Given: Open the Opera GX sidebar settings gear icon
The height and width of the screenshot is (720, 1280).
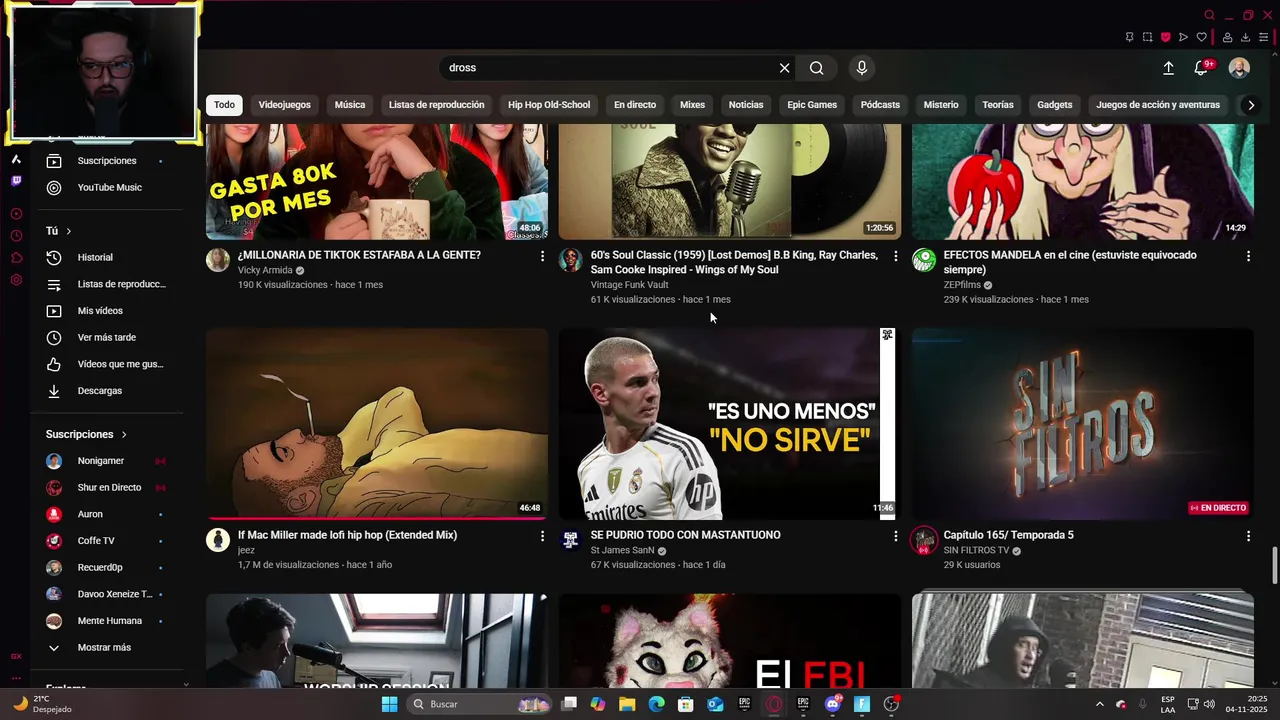Looking at the screenshot, I should 16,280.
